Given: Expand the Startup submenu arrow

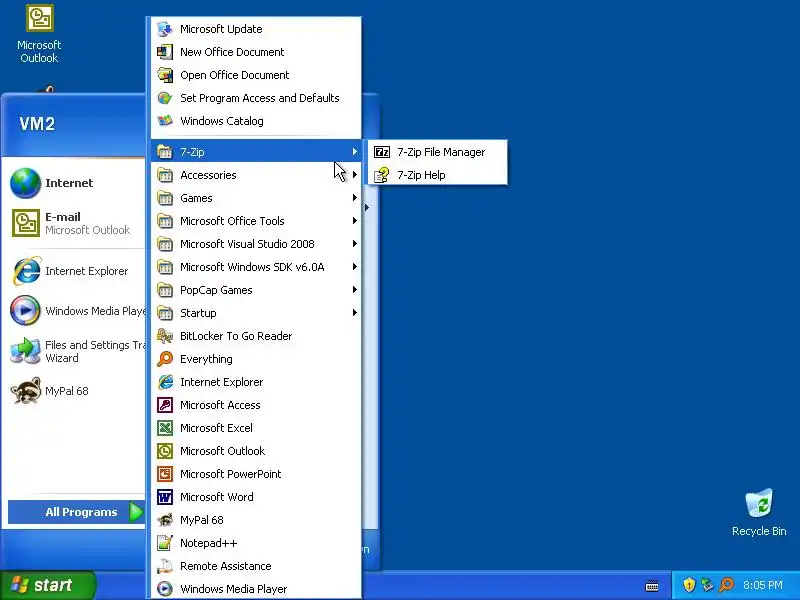Looking at the screenshot, I should (355, 313).
